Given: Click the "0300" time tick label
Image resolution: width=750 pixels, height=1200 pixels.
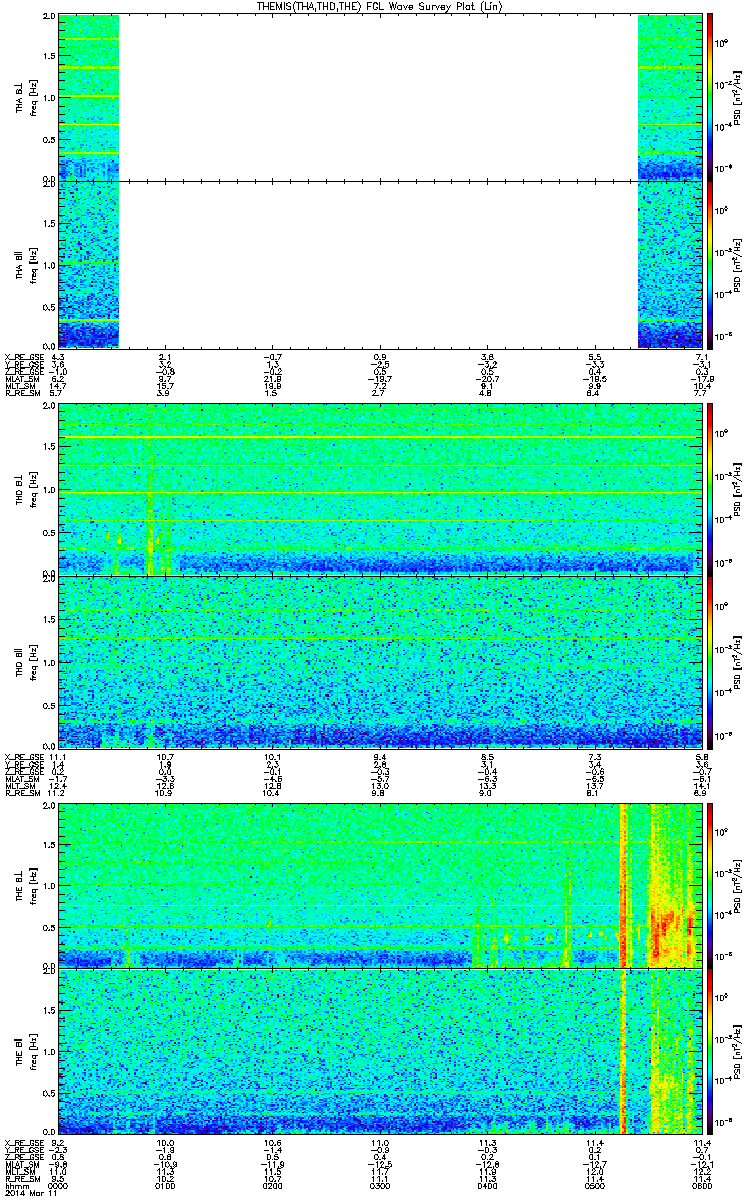Looking at the screenshot, I should 380,1186.
